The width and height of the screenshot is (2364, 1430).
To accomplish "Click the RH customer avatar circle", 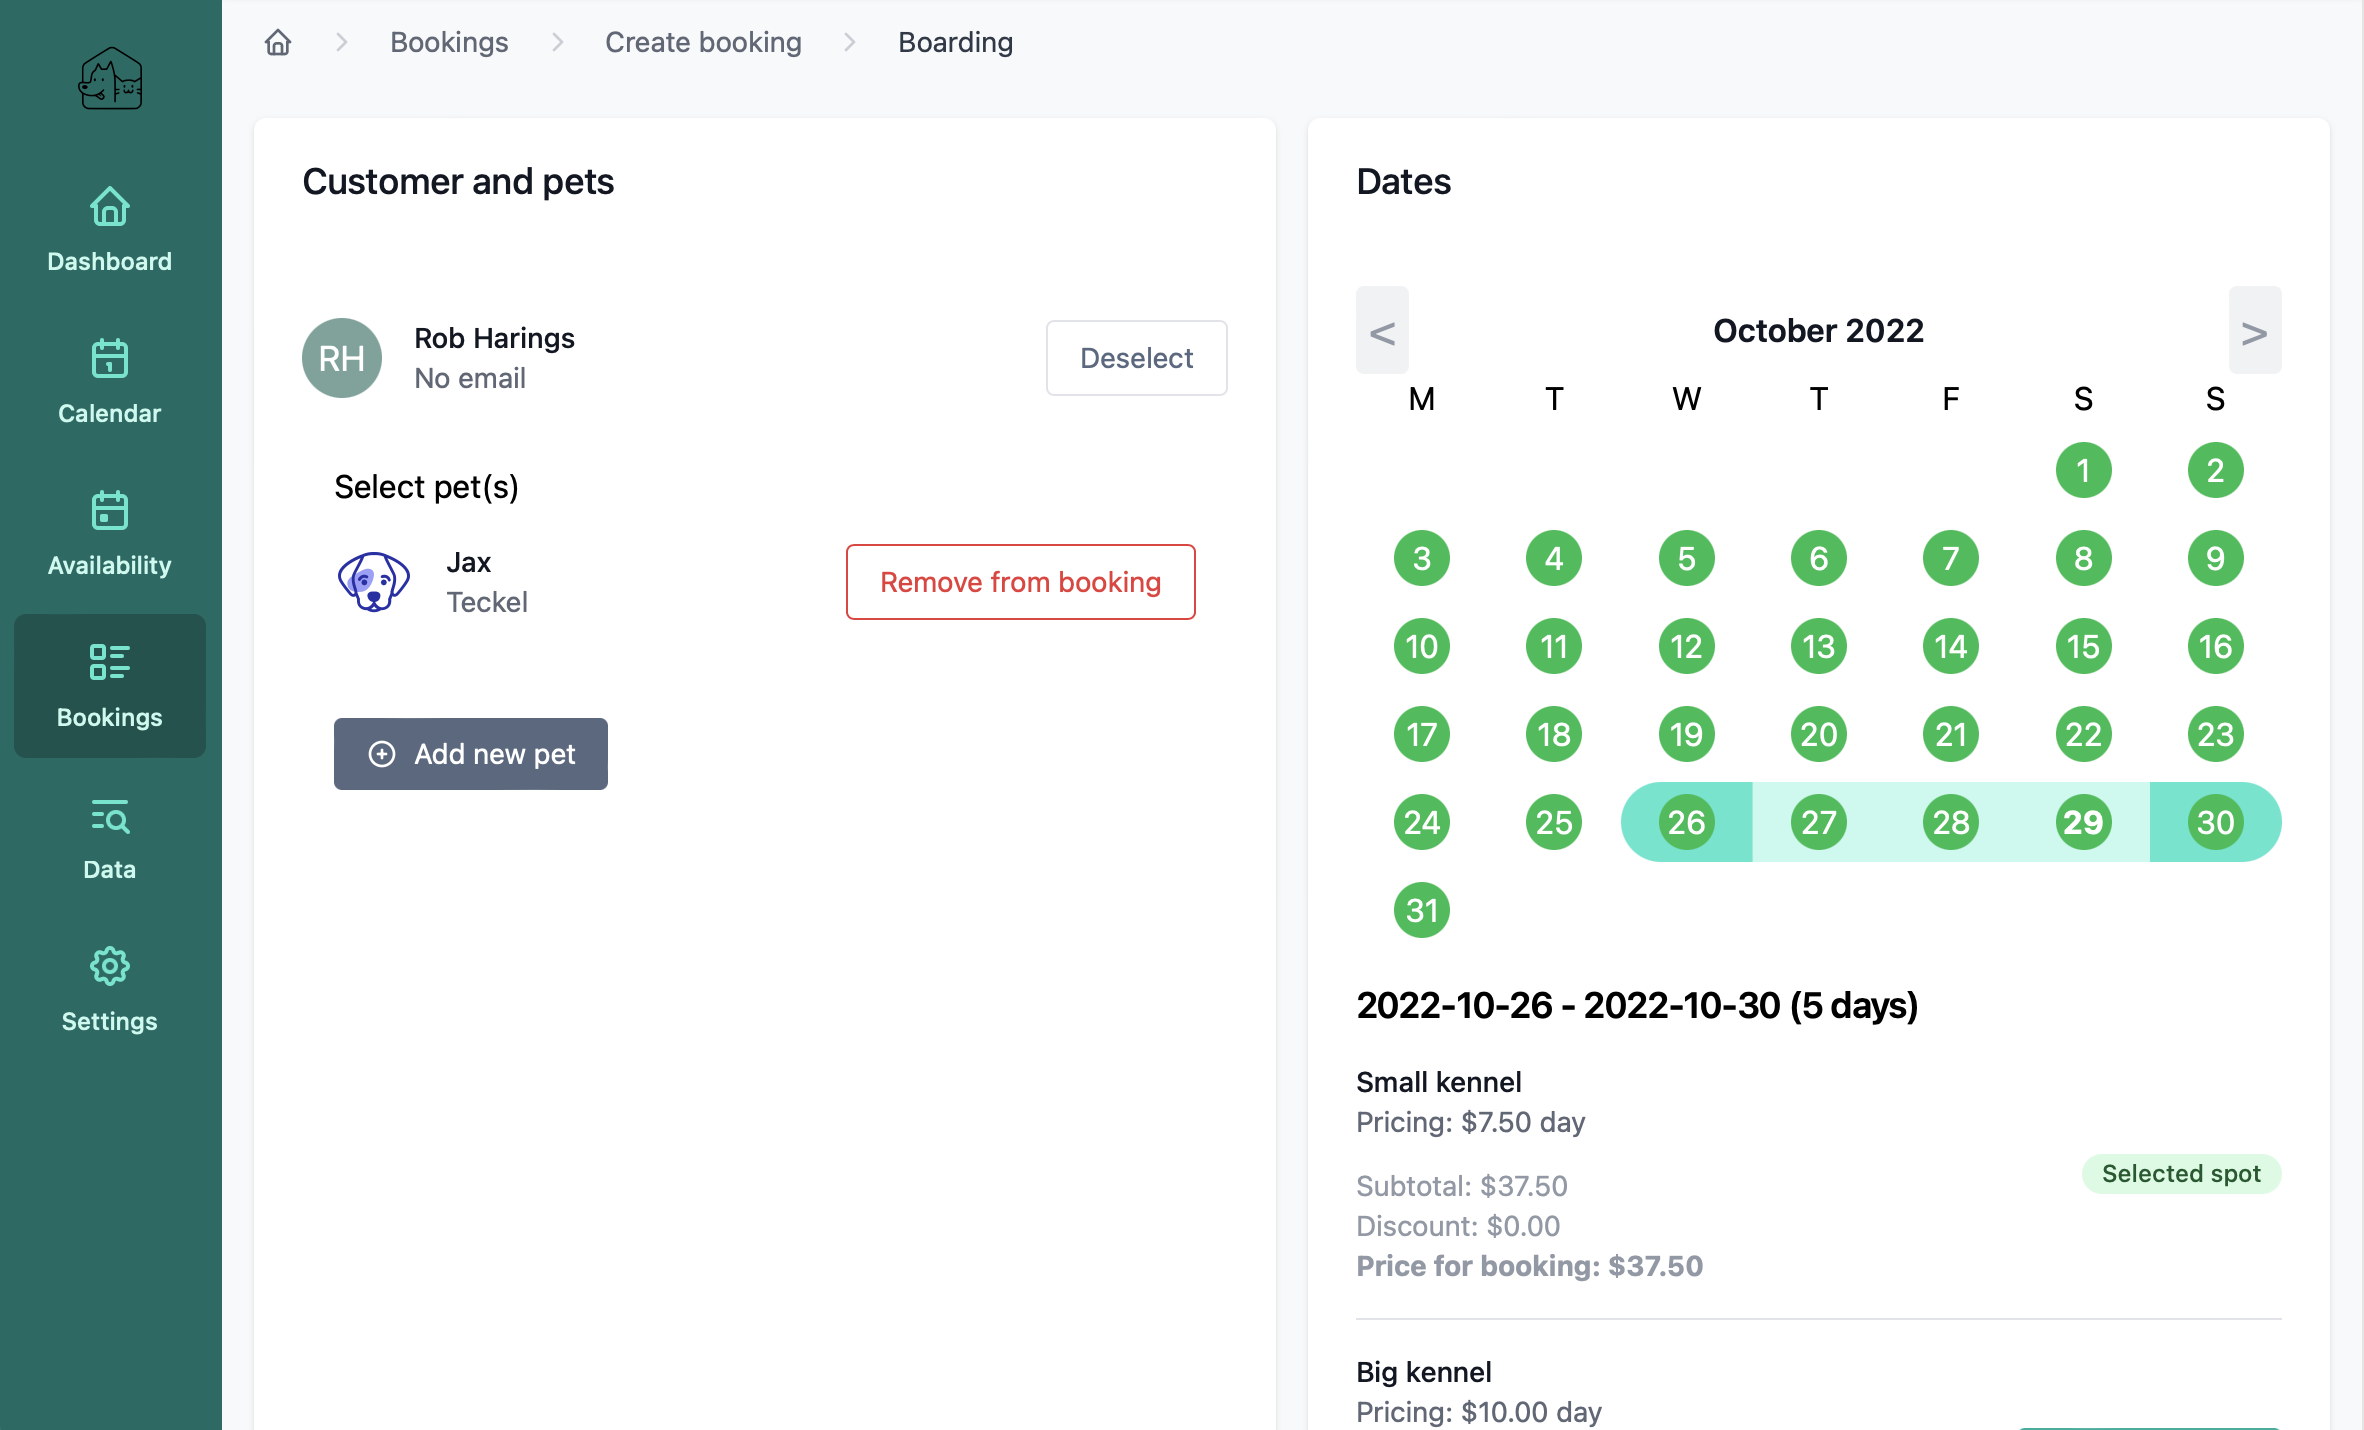I will (341, 358).
